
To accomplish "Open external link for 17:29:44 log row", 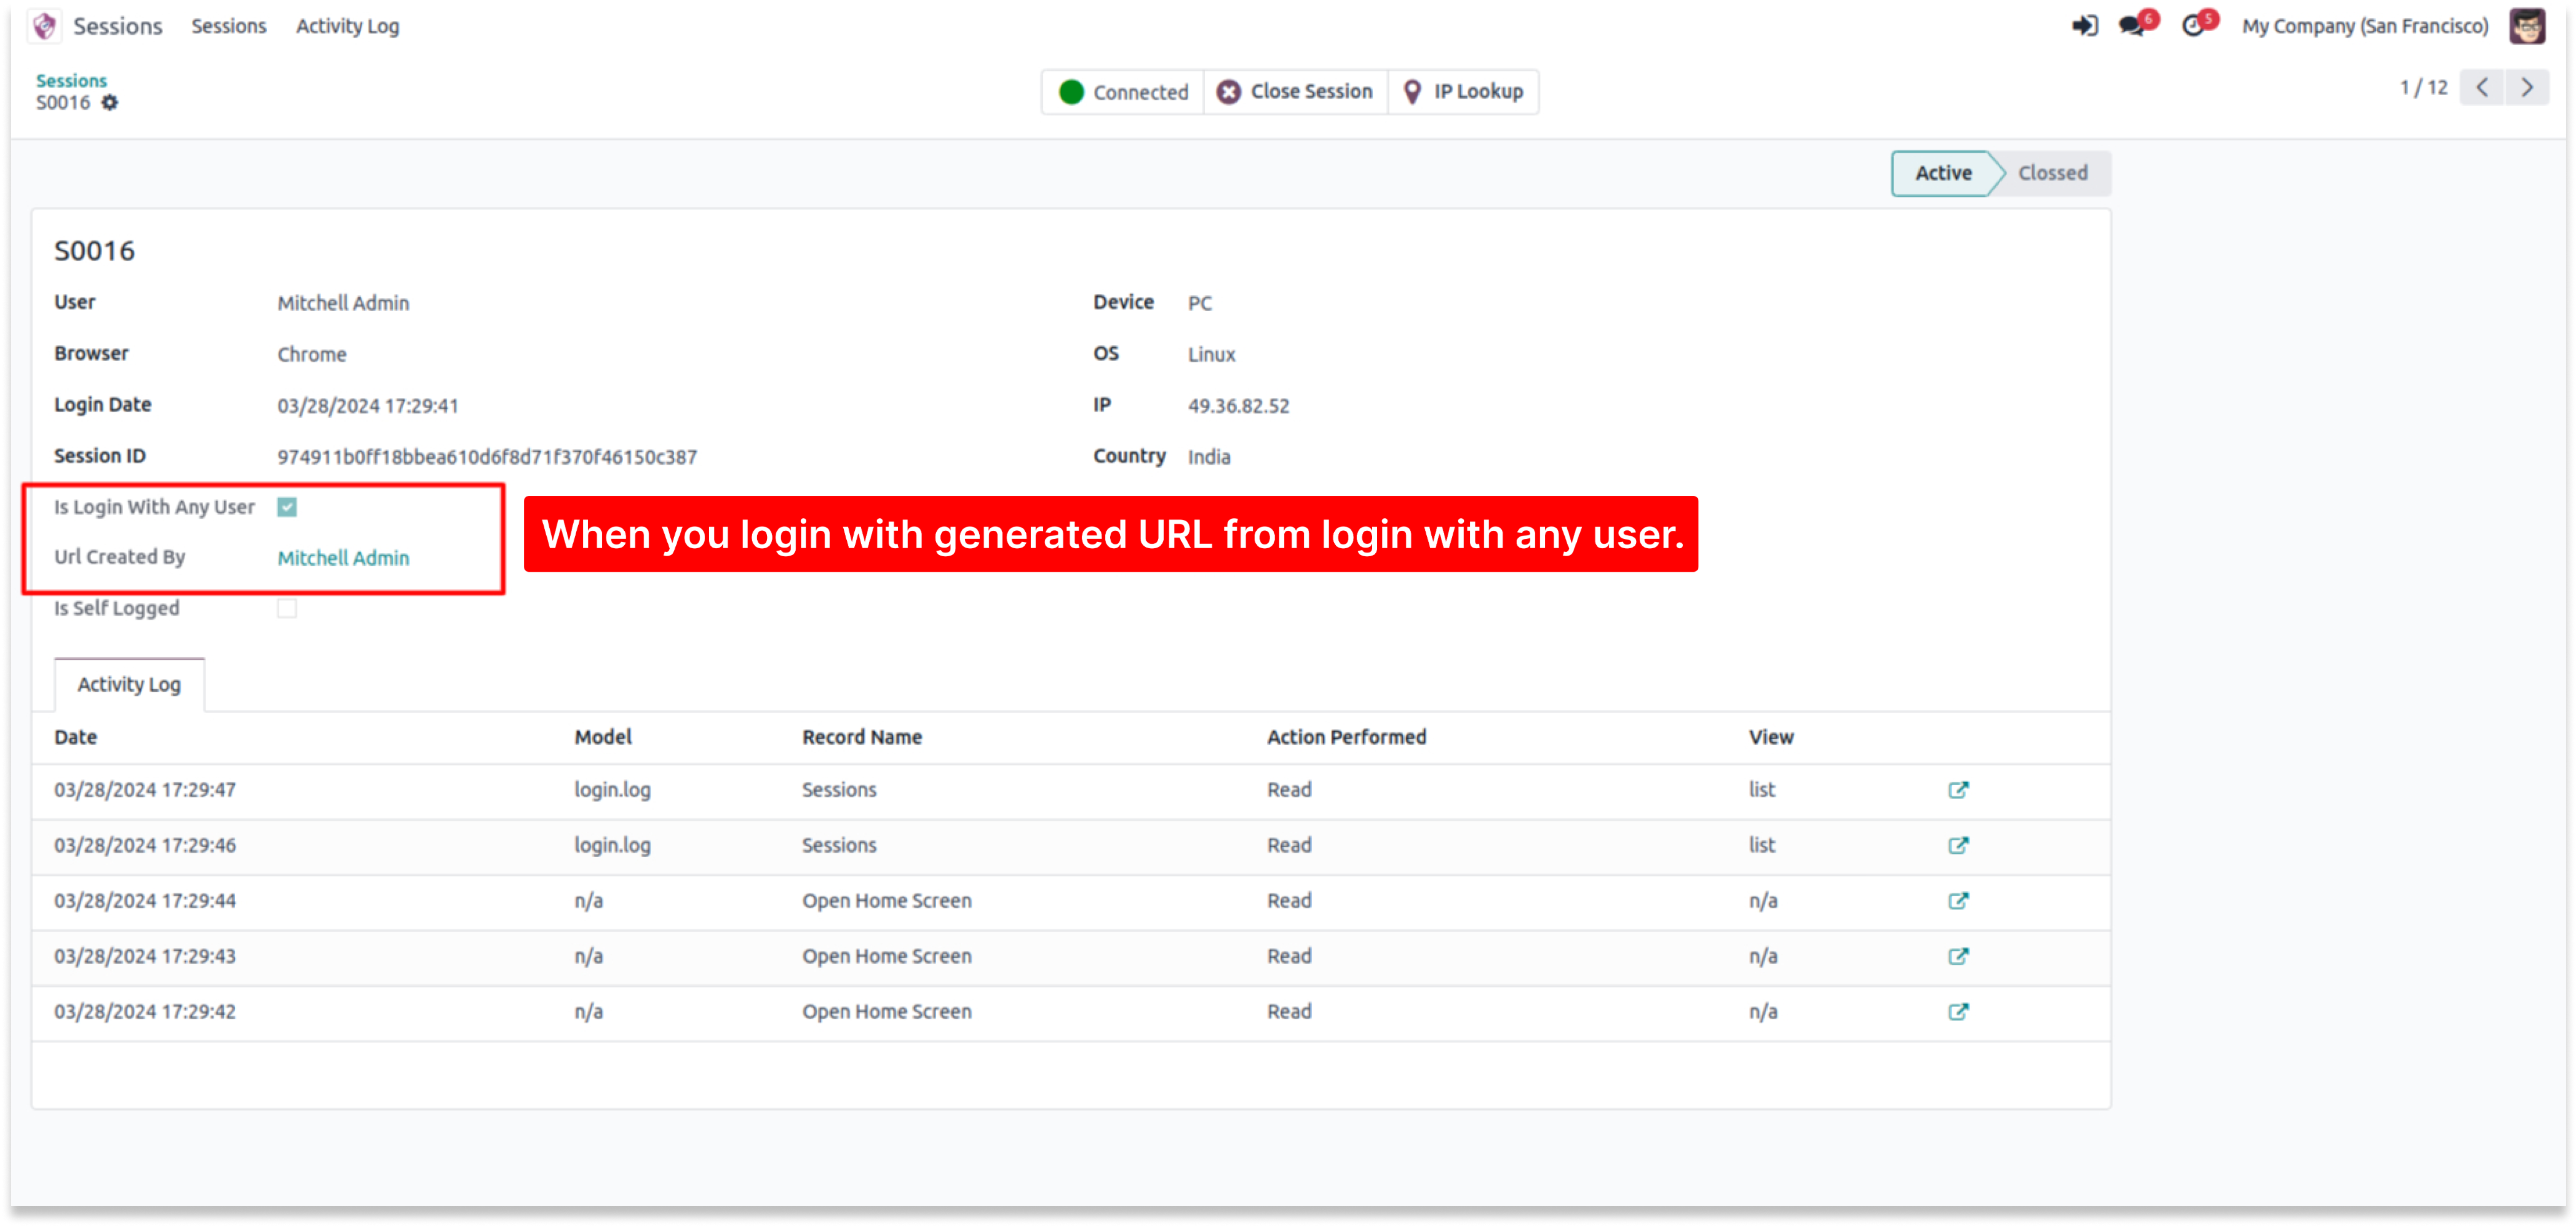I will coord(1958,901).
